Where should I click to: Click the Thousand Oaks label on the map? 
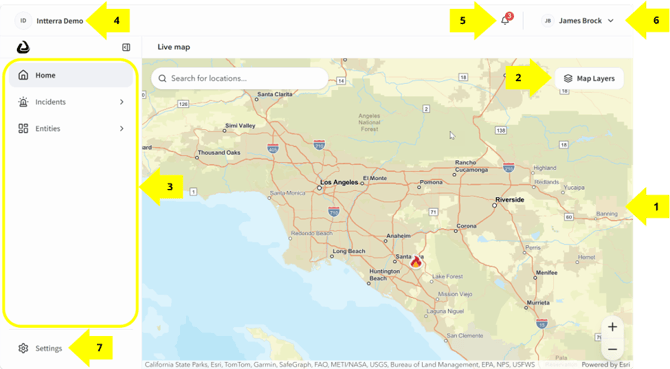coord(219,152)
